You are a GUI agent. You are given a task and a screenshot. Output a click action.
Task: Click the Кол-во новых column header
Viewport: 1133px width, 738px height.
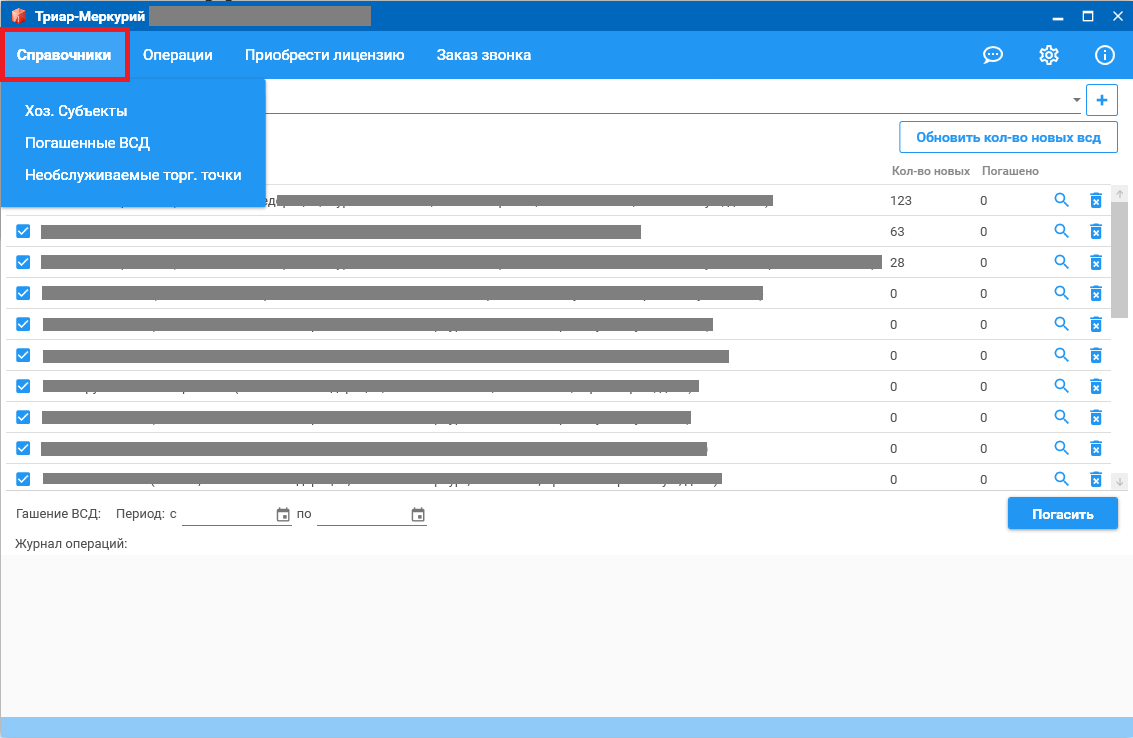[x=931, y=171]
